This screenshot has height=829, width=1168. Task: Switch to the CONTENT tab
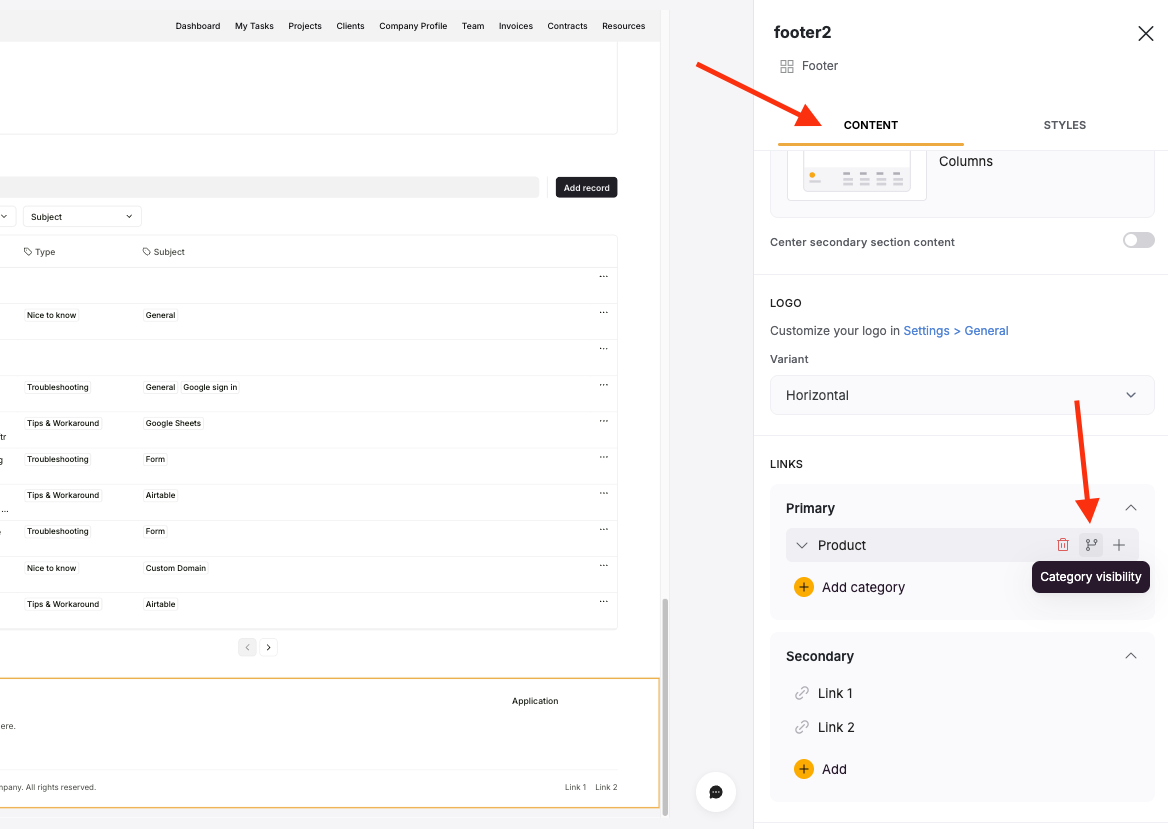click(x=871, y=125)
